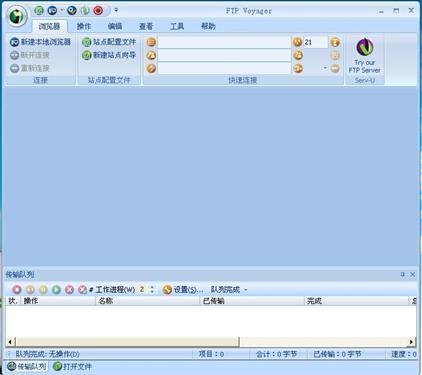Viewport: 422px width, 375px height.
Task: Click dark blue icon in title bar toolbar
Action: coord(72,11)
